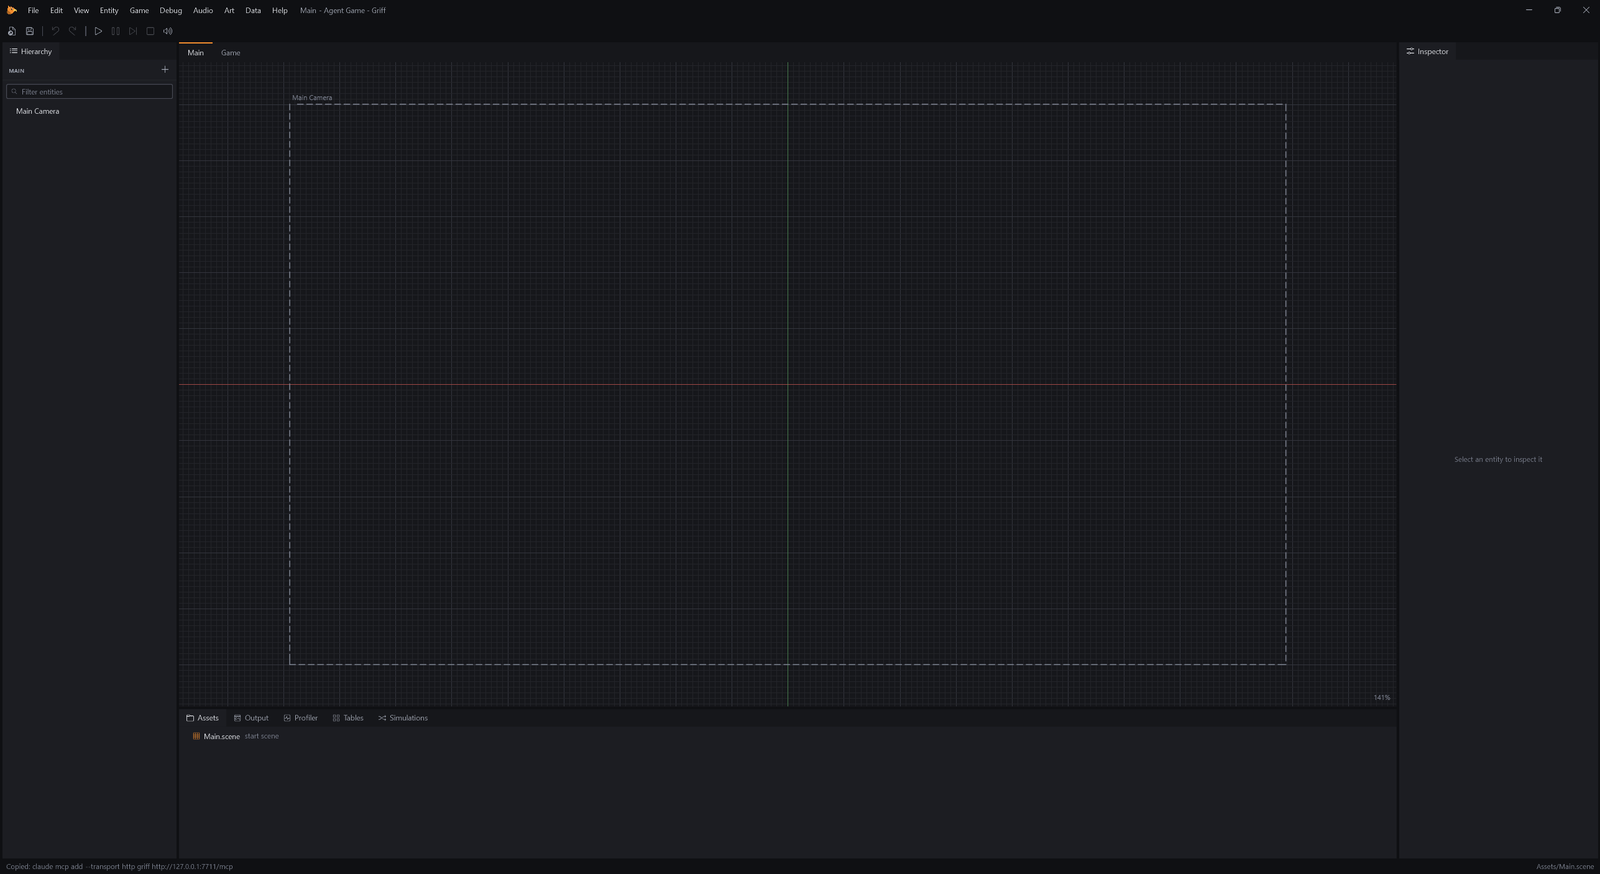This screenshot has height=874, width=1600.
Task: Start the game with the Play button
Action: 98,31
